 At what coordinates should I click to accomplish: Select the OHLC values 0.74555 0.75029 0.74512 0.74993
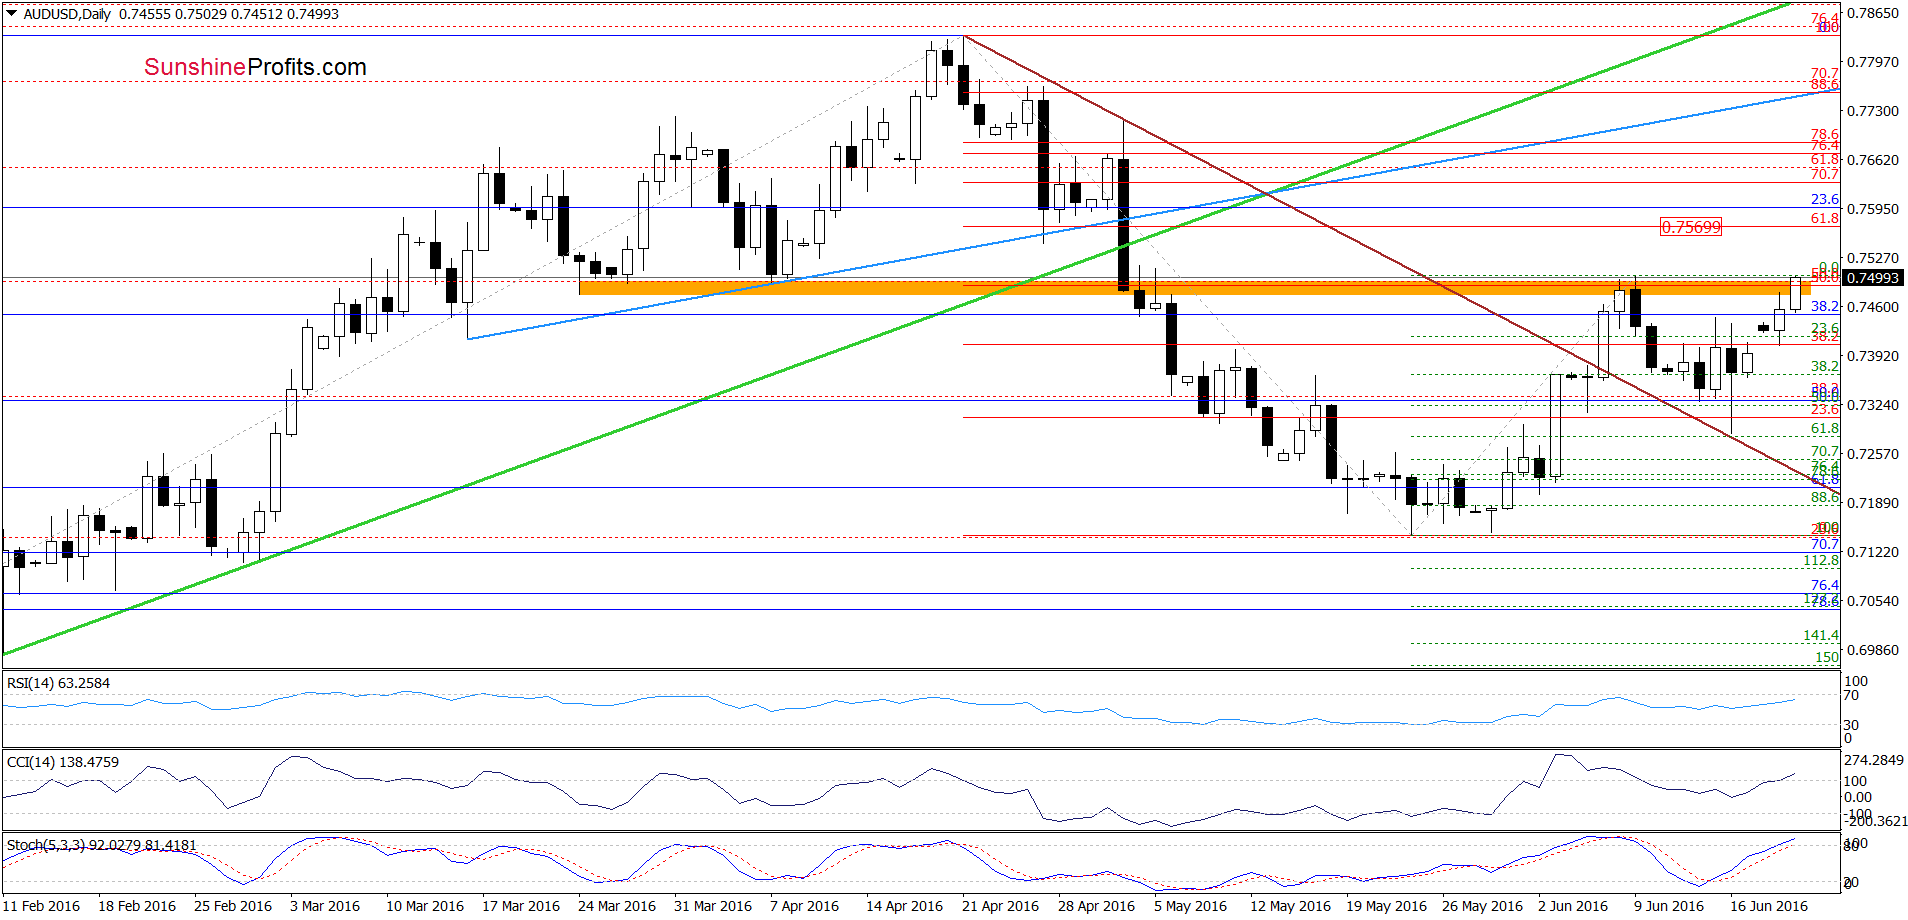[x=229, y=14]
